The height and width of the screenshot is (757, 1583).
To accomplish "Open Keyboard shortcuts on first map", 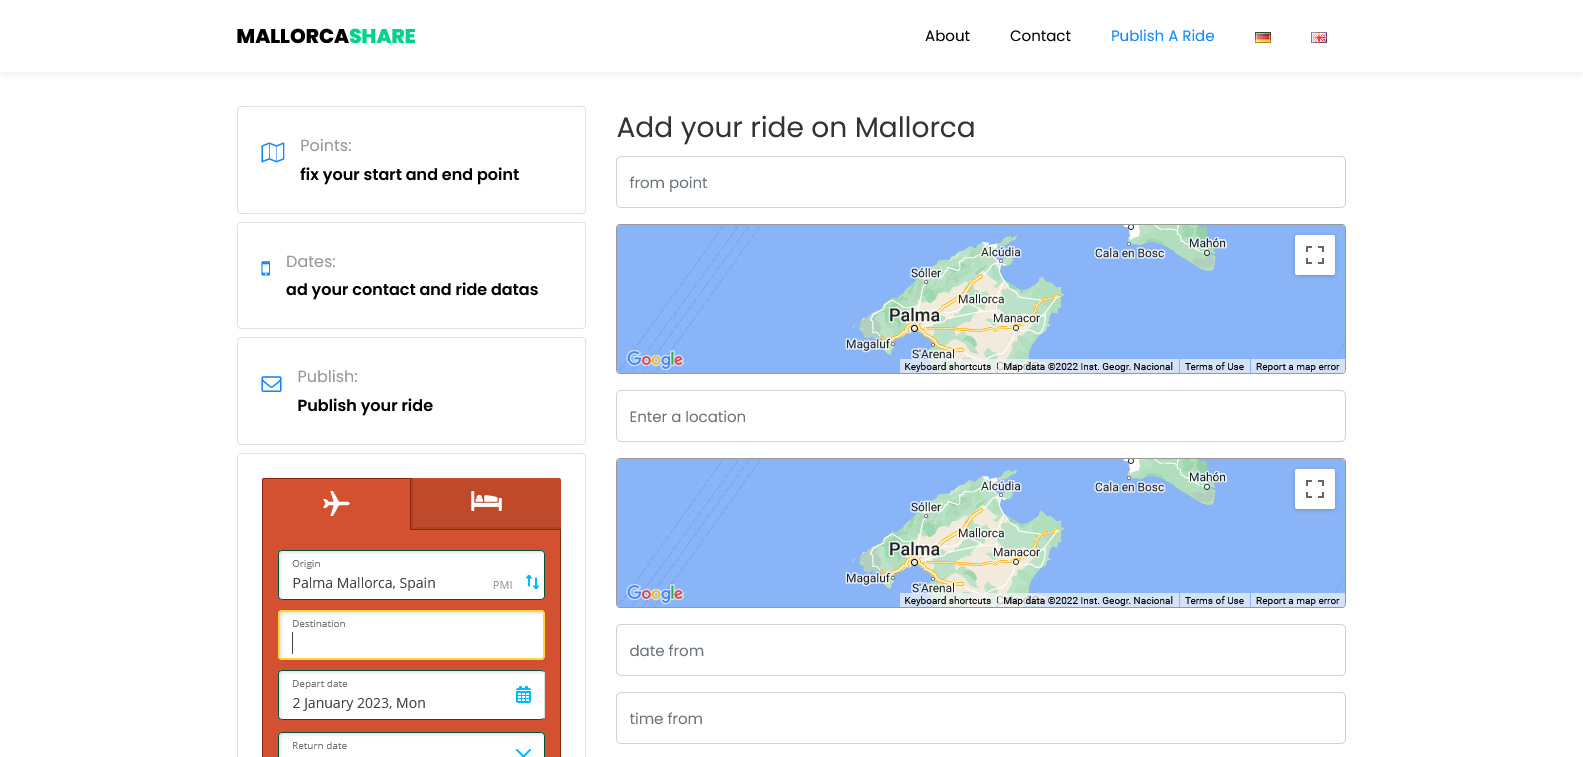I will (x=948, y=367).
